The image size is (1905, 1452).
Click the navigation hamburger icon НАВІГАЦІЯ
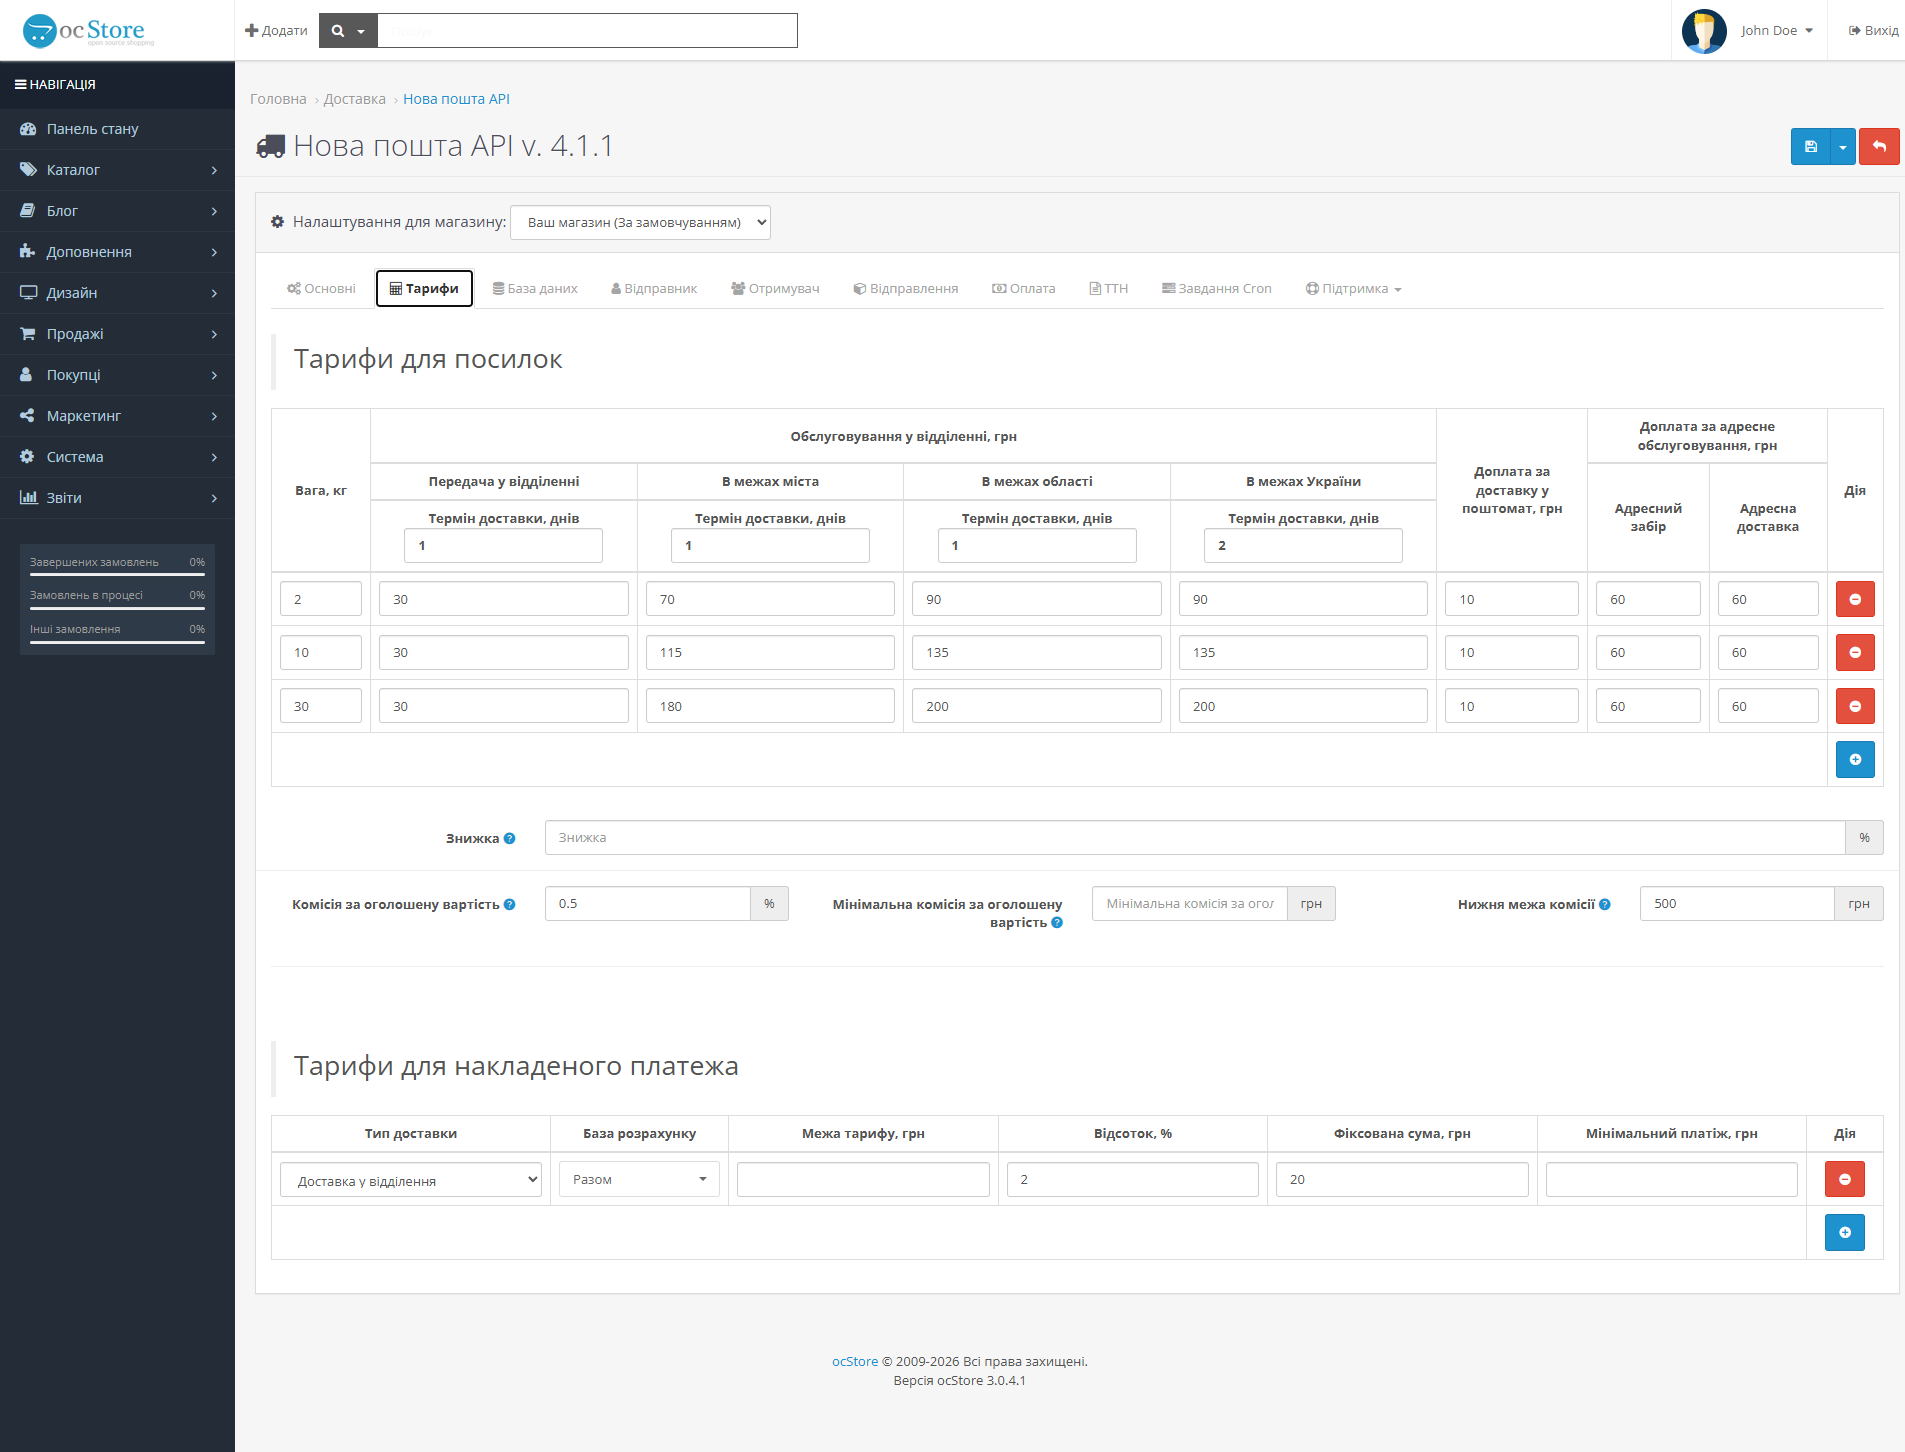tap(20, 85)
